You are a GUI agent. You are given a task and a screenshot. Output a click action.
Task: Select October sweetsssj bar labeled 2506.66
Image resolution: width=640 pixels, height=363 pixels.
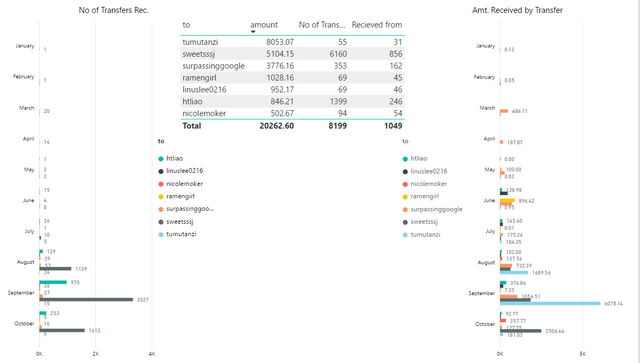521,331
